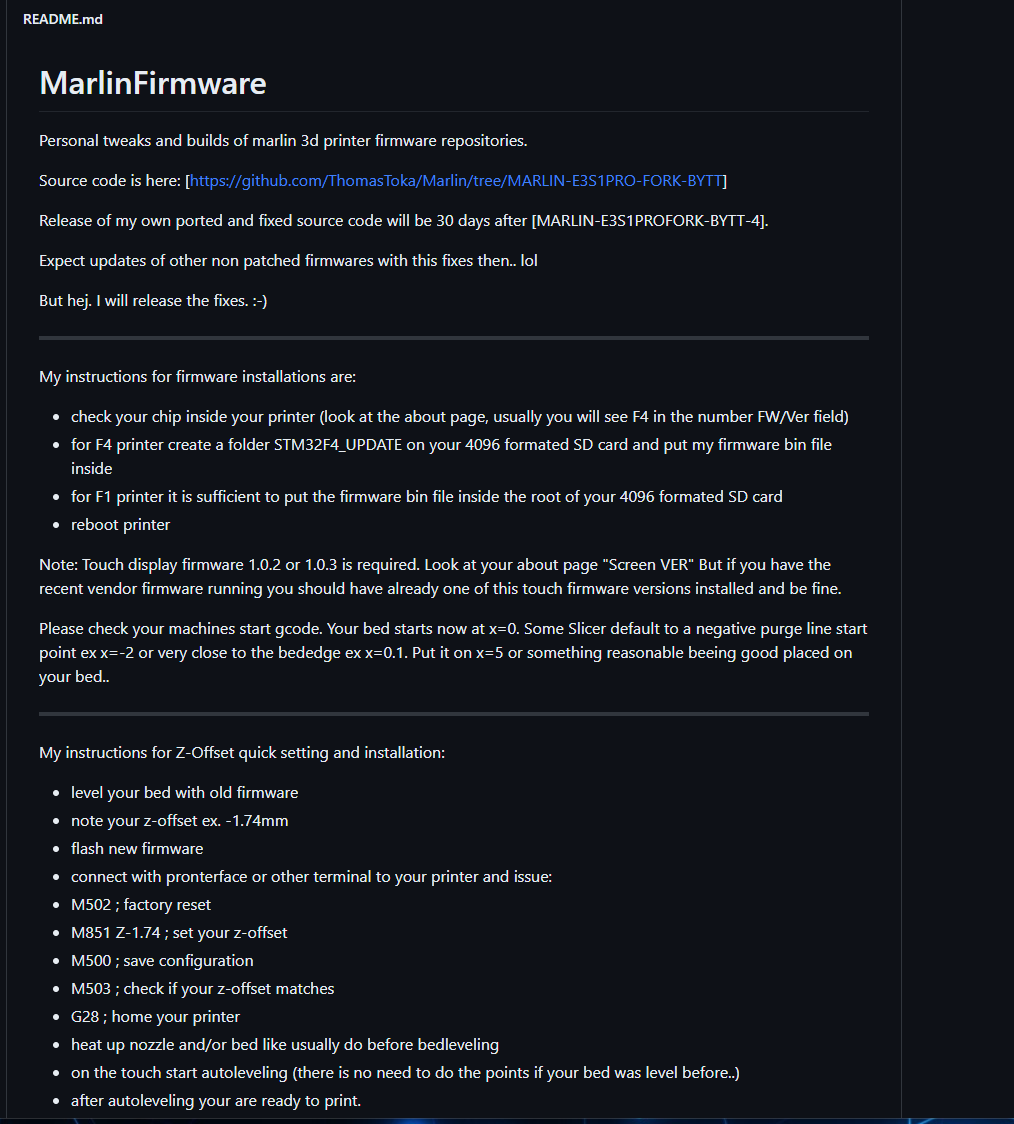This screenshot has width=1014, height=1124.
Task: Open the MARLIN-E3S1PRO-FORK-BYTT source code link
Action: (x=456, y=181)
